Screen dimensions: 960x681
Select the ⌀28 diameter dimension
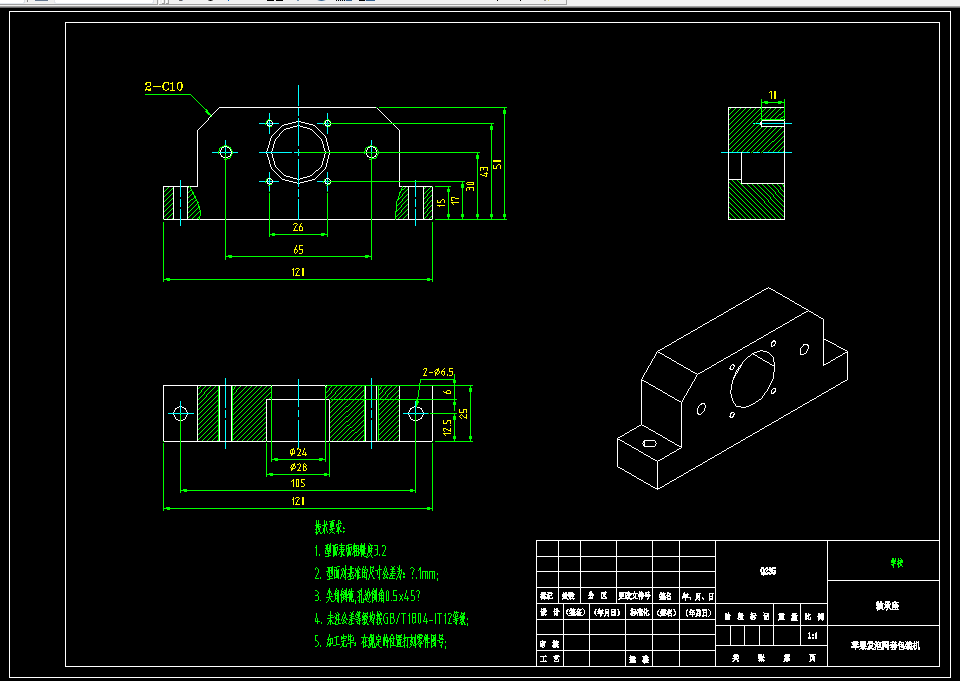[x=298, y=467]
